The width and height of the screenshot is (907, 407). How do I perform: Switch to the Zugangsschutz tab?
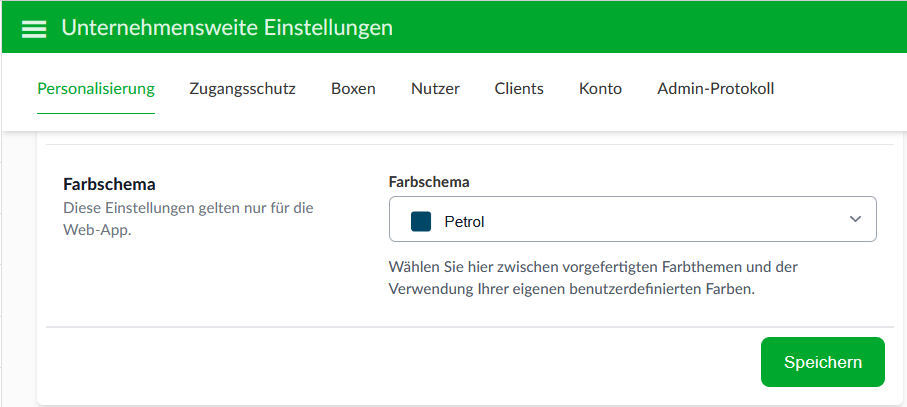coord(242,89)
